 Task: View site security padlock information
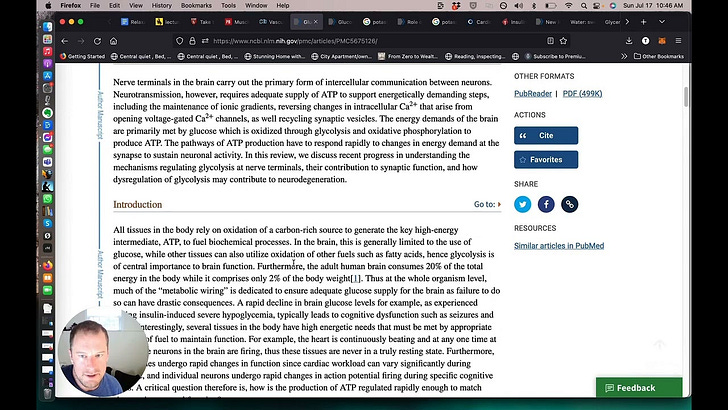[192, 41]
